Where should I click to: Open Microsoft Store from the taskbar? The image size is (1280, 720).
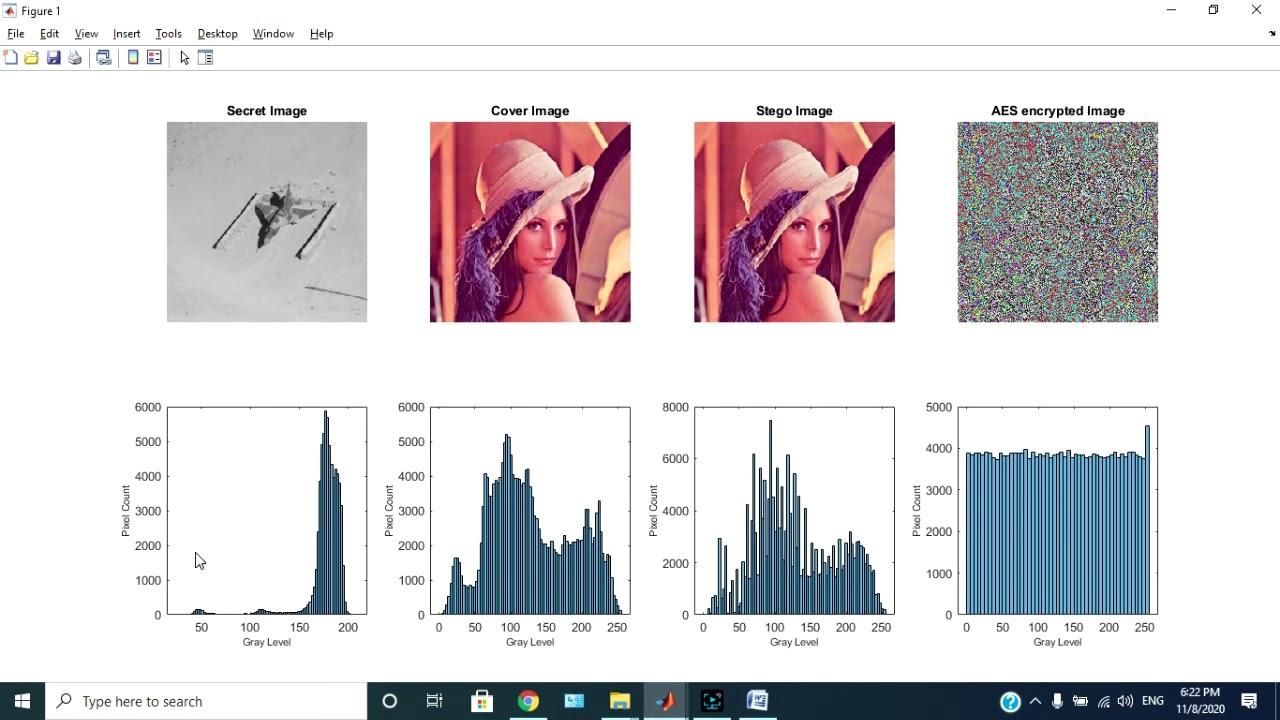coord(482,701)
